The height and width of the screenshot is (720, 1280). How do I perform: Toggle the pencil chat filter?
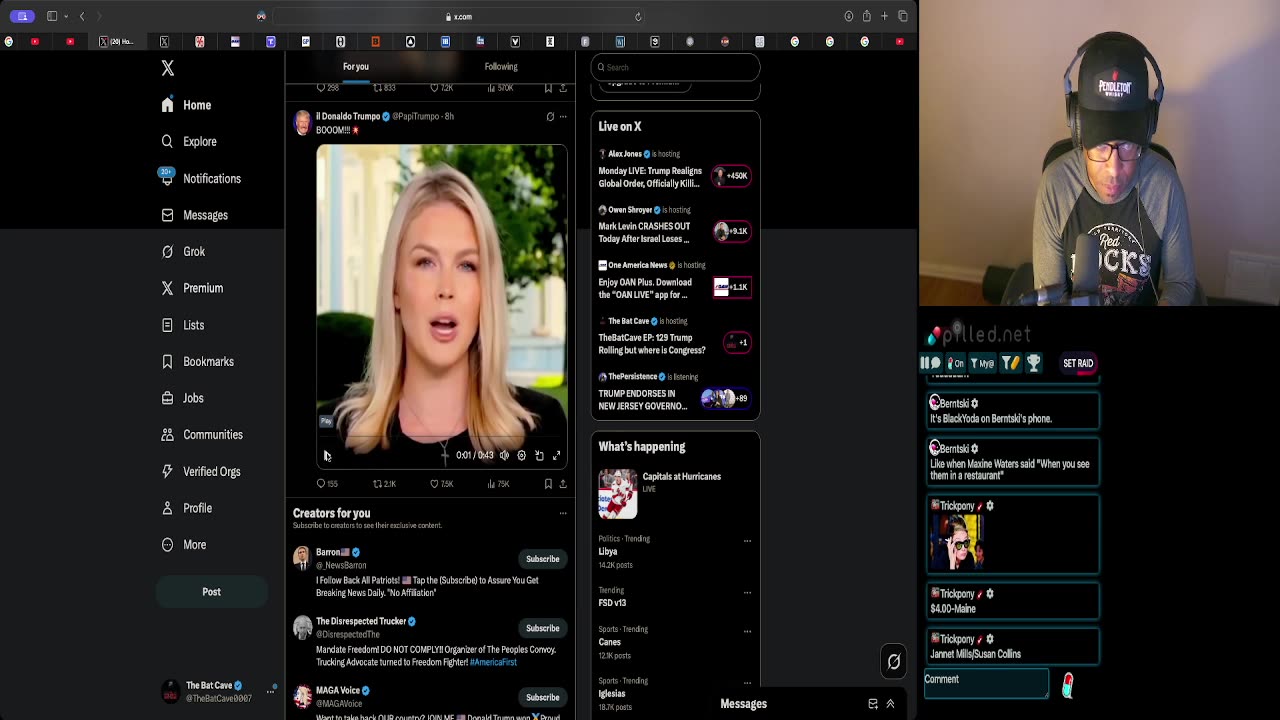tap(1011, 363)
